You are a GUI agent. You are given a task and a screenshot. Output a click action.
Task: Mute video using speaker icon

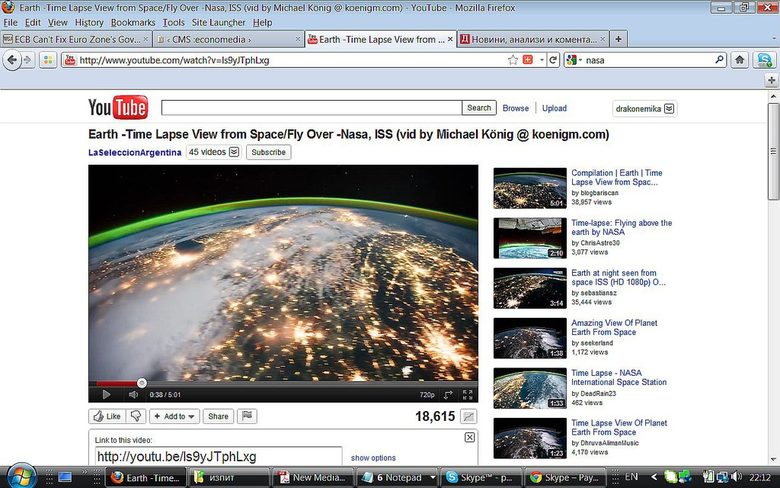(x=133, y=394)
